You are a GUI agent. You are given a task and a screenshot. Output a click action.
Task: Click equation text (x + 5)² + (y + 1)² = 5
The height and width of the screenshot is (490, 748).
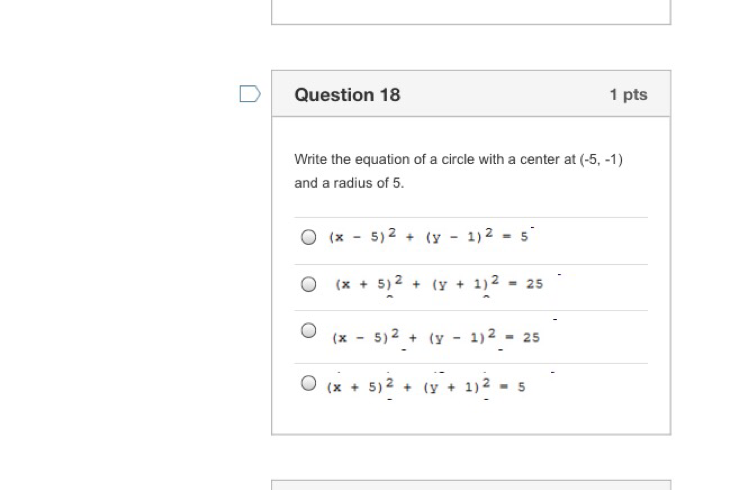426,386
